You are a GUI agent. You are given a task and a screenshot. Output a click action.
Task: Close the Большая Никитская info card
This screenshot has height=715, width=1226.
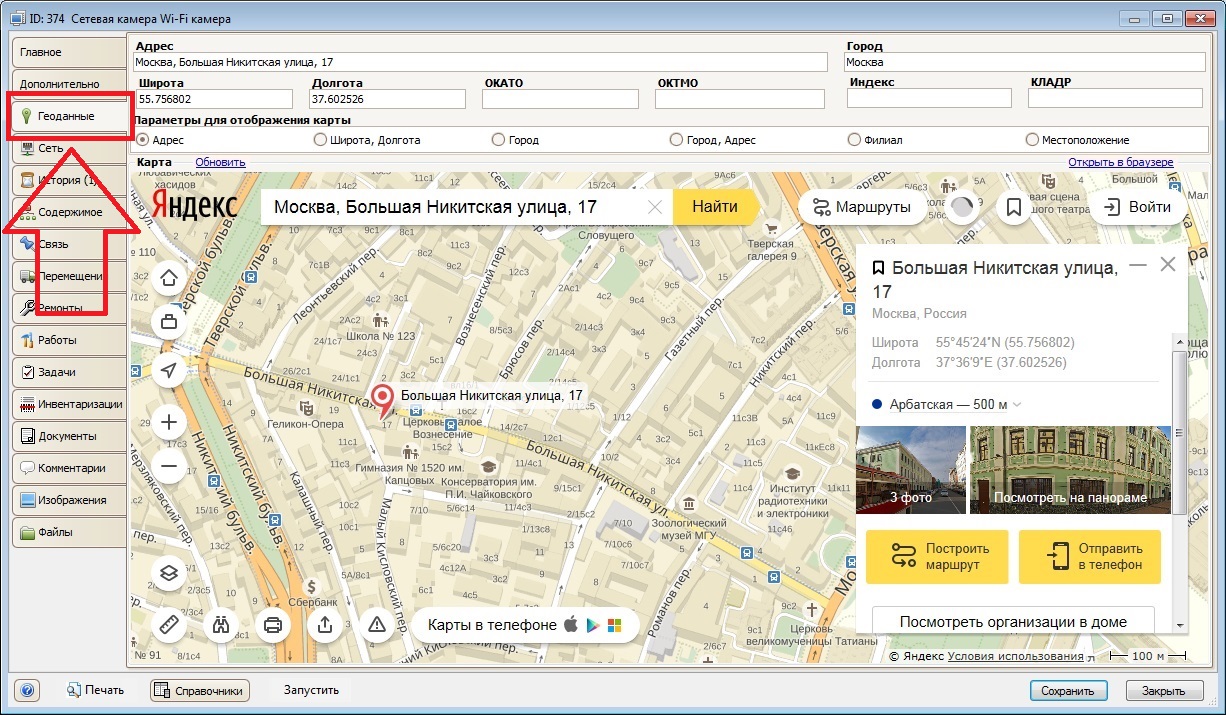pos(1167,265)
